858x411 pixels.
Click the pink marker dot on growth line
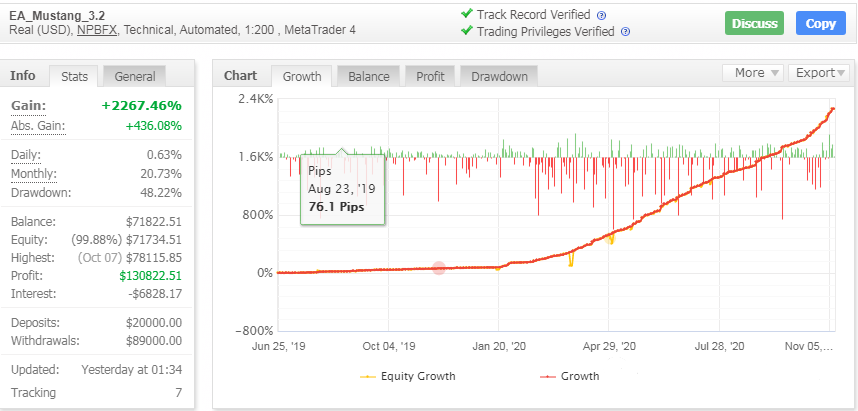point(438,268)
